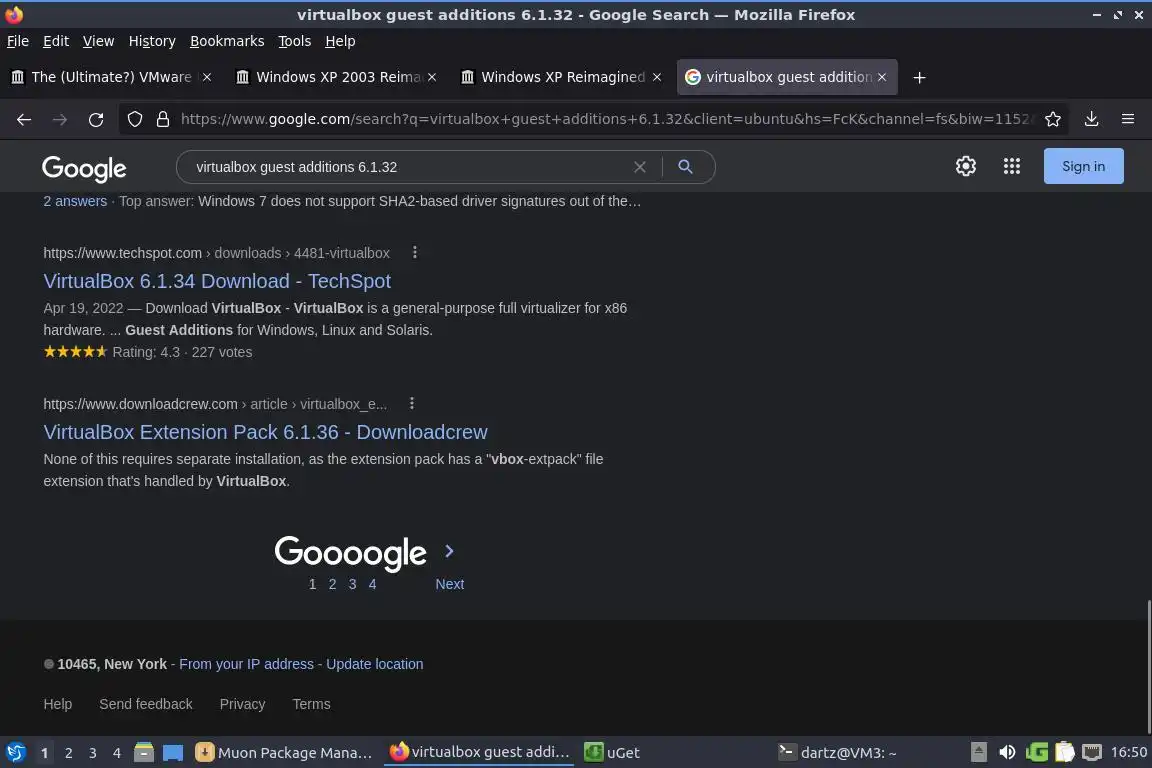Switch to workspace 2

(68, 753)
